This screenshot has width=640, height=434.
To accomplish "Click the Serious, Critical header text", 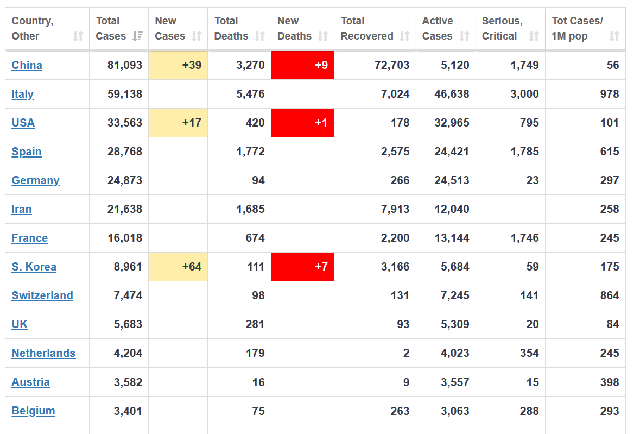I will 502,29.
